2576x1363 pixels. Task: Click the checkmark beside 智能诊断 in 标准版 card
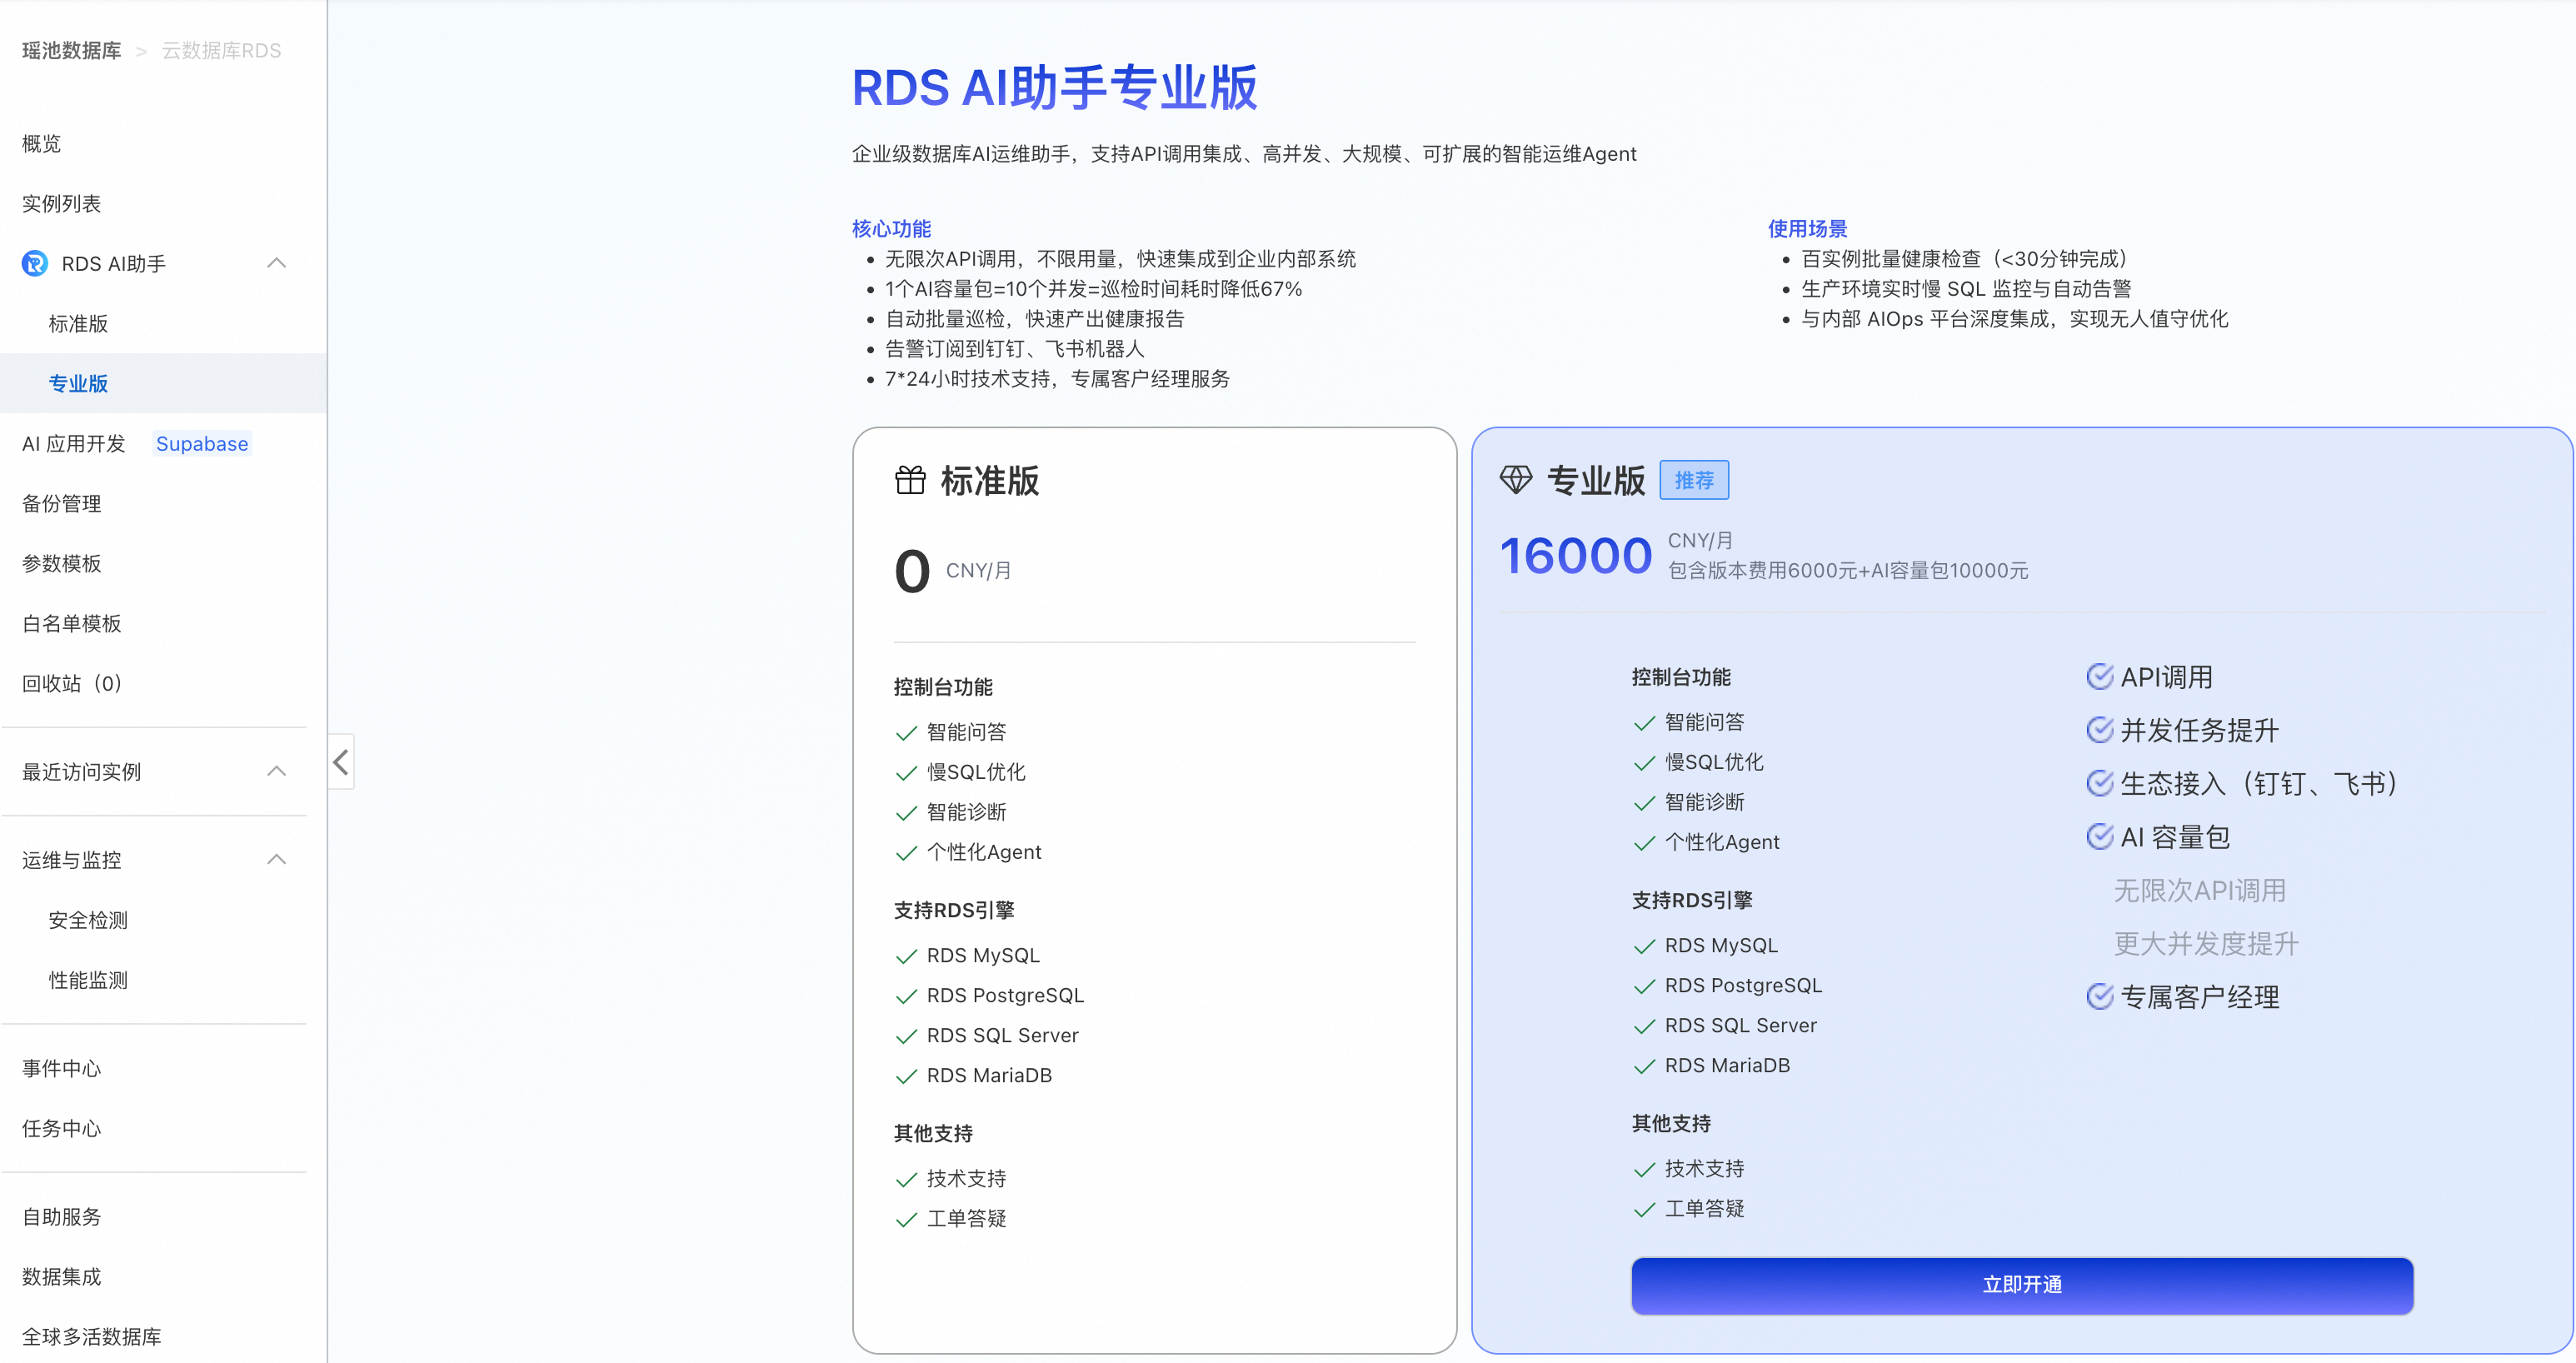(x=906, y=813)
